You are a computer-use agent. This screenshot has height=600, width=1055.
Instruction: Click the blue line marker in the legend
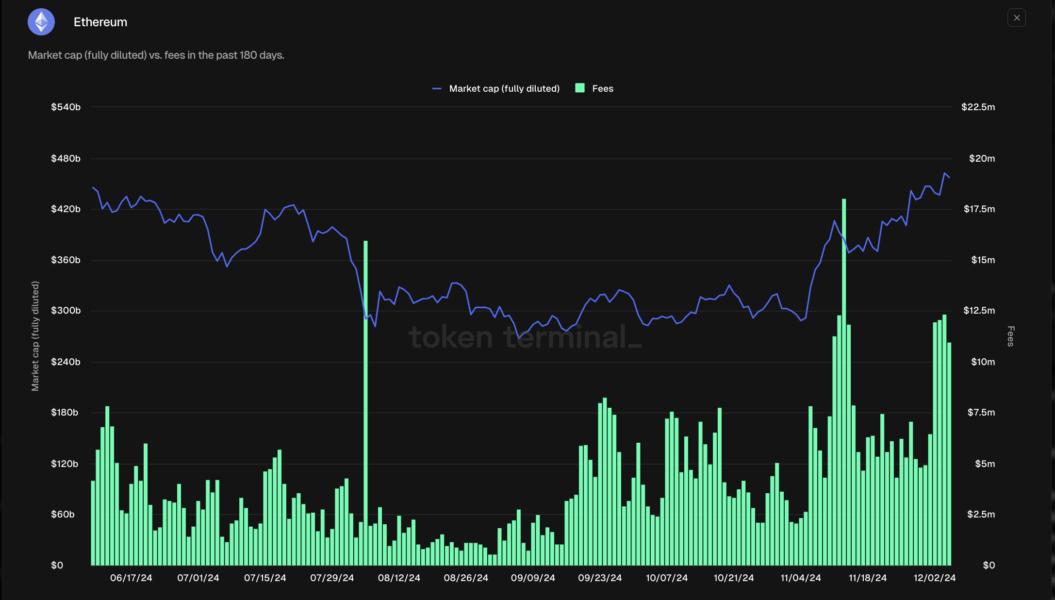[x=437, y=89]
